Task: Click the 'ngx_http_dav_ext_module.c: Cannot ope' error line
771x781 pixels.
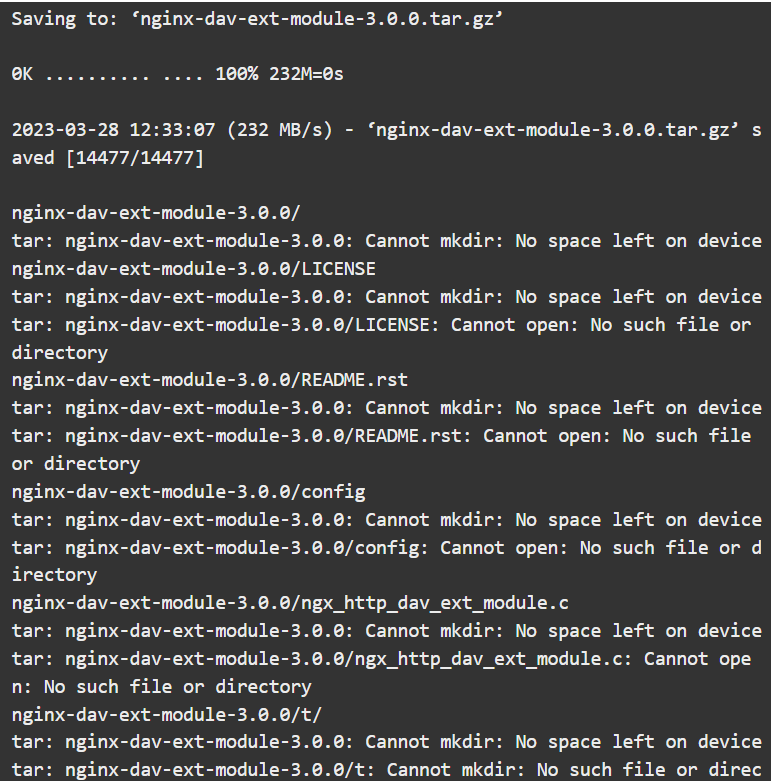Action: pyautogui.click(x=381, y=659)
